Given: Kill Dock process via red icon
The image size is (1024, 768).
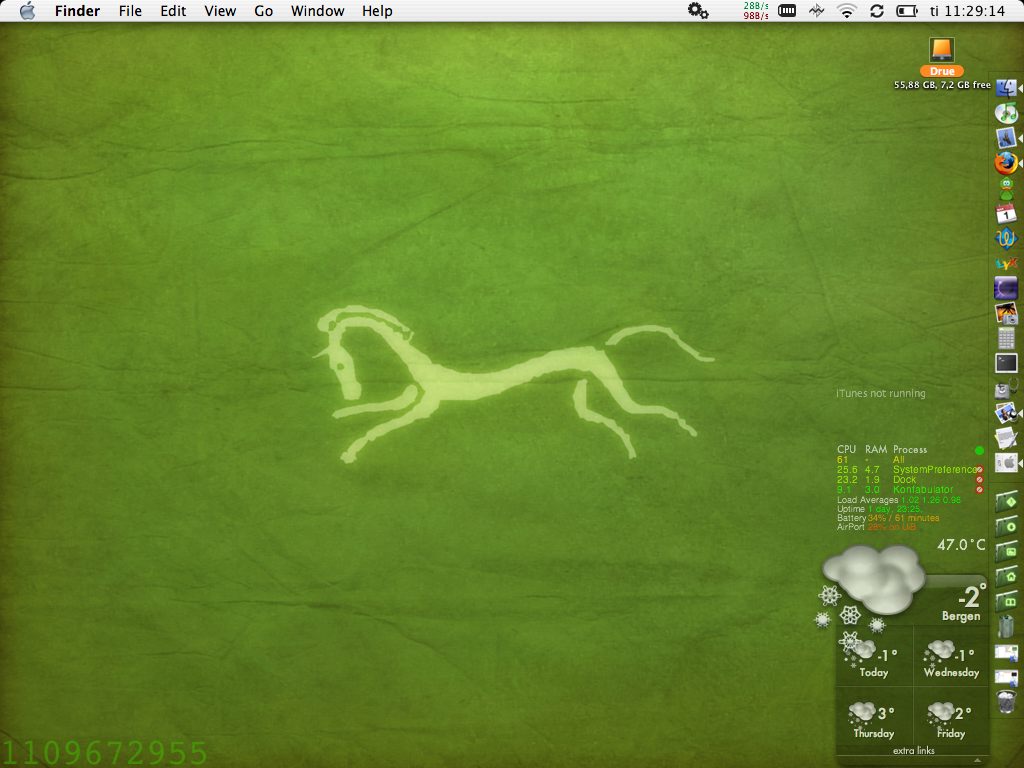Looking at the screenshot, I should tap(980, 479).
